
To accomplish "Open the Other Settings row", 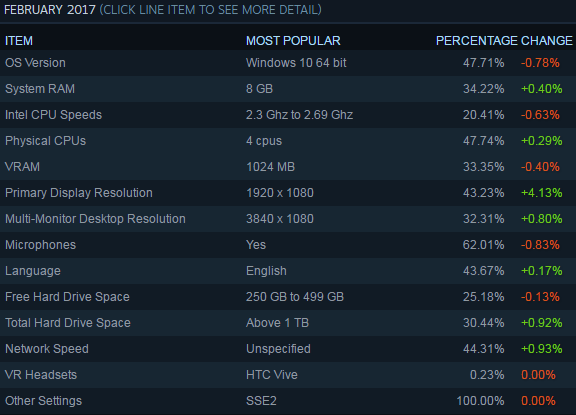I will (x=288, y=402).
